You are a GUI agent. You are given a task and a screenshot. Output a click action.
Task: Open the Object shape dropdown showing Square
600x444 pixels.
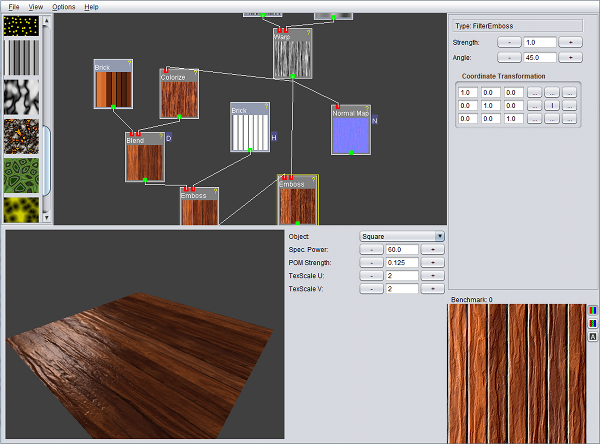[402, 236]
